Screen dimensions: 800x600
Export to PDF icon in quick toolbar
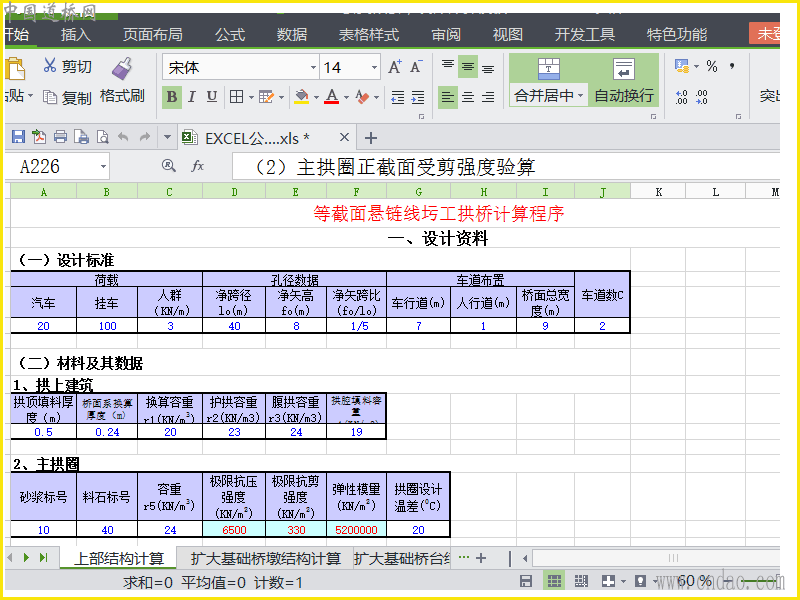coord(39,137)
